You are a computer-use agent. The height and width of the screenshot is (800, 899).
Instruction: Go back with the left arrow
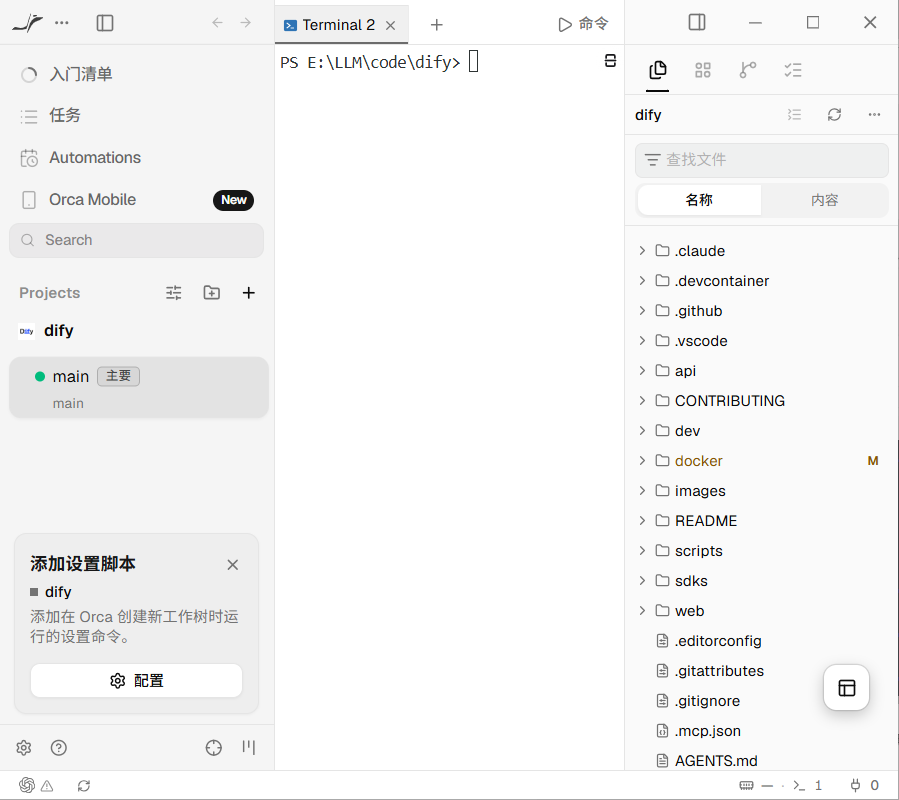click(x=217, y=23)
